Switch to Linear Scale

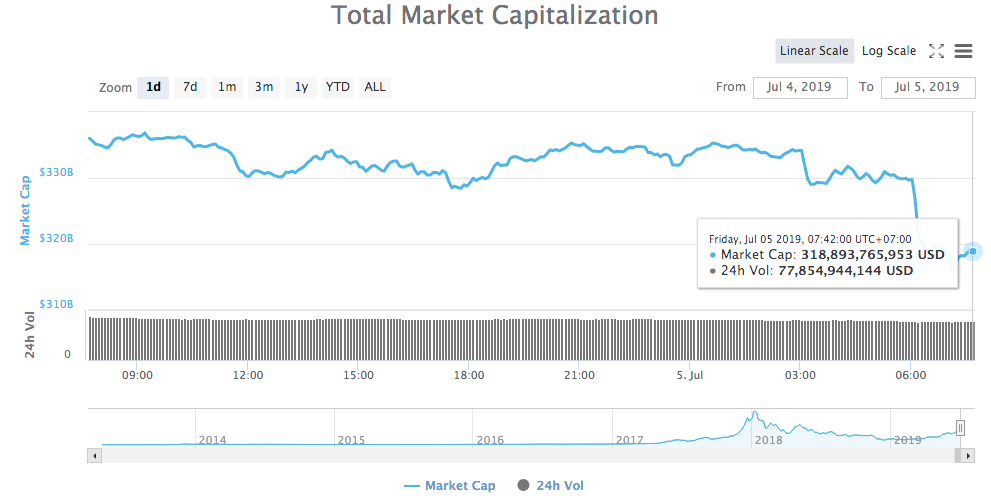click(814, 51)
